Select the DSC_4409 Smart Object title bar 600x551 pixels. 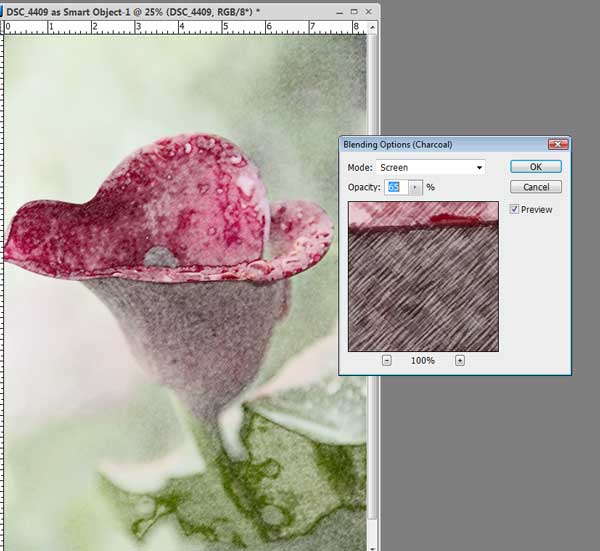(150, 9)
